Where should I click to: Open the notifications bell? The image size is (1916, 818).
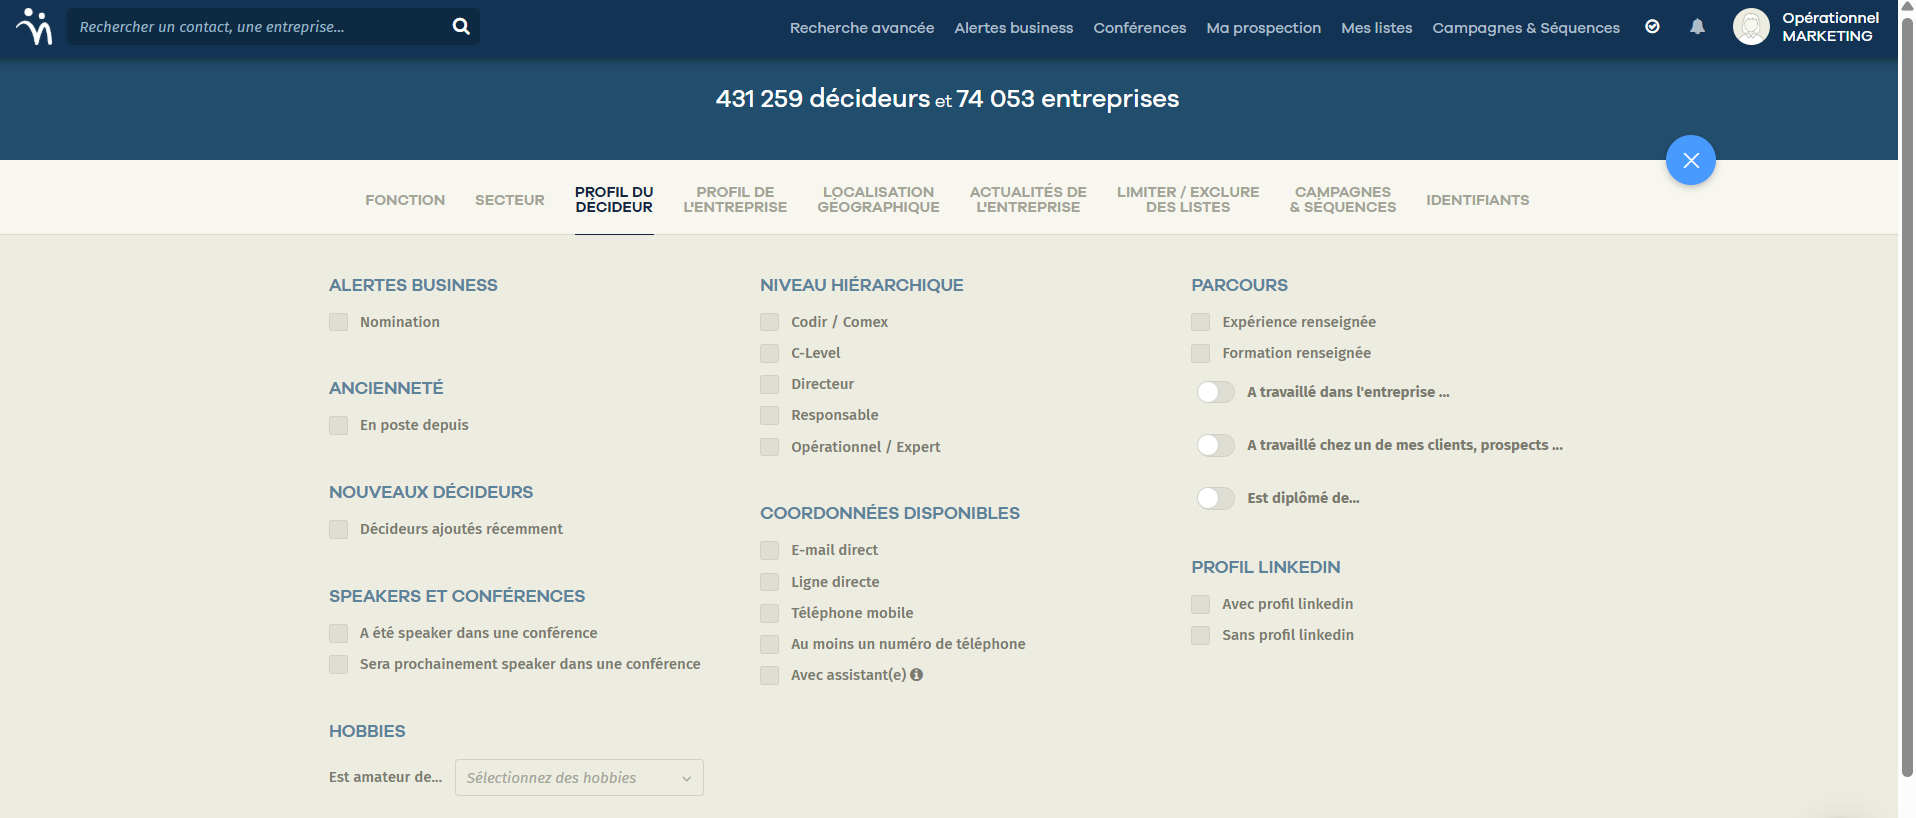(x=1697, y=27)
